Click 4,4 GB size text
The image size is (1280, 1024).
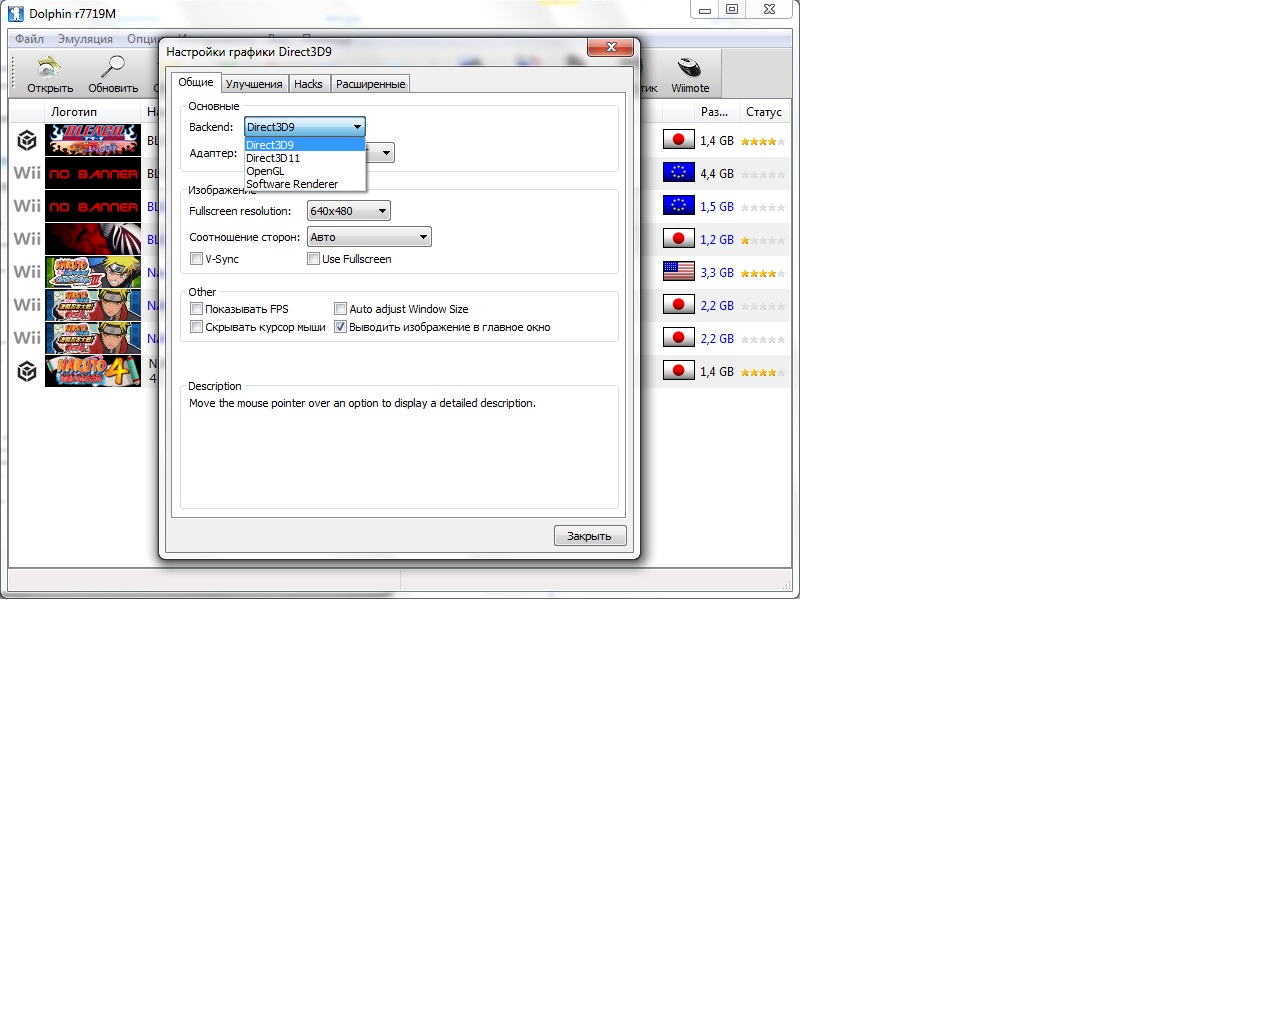[x=717, y=174]
